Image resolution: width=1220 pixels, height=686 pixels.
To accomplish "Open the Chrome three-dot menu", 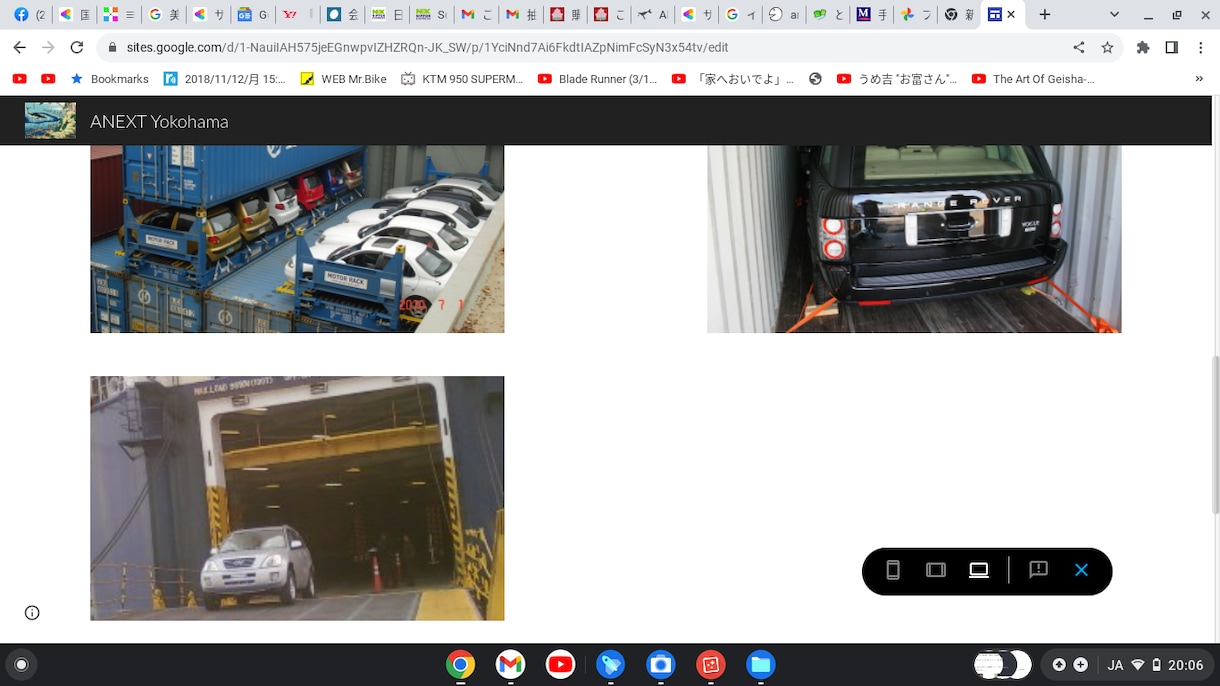I will [x=1200, y=47].
